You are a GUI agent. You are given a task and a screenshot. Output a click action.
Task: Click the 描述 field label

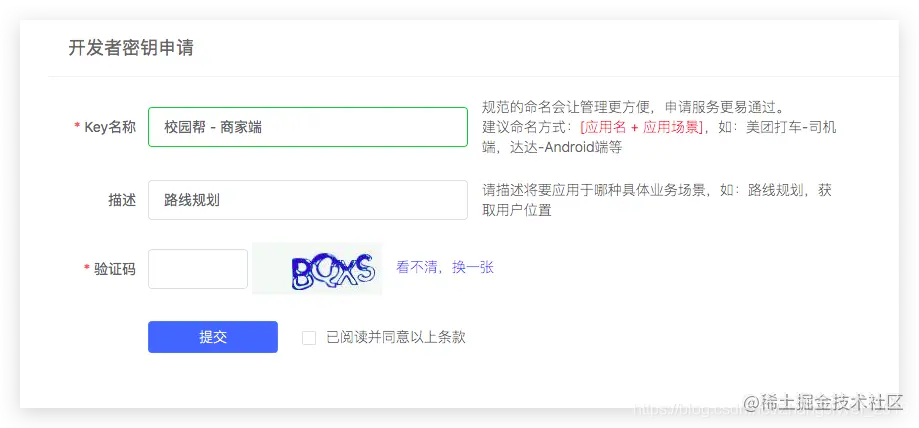click(122, 201)
